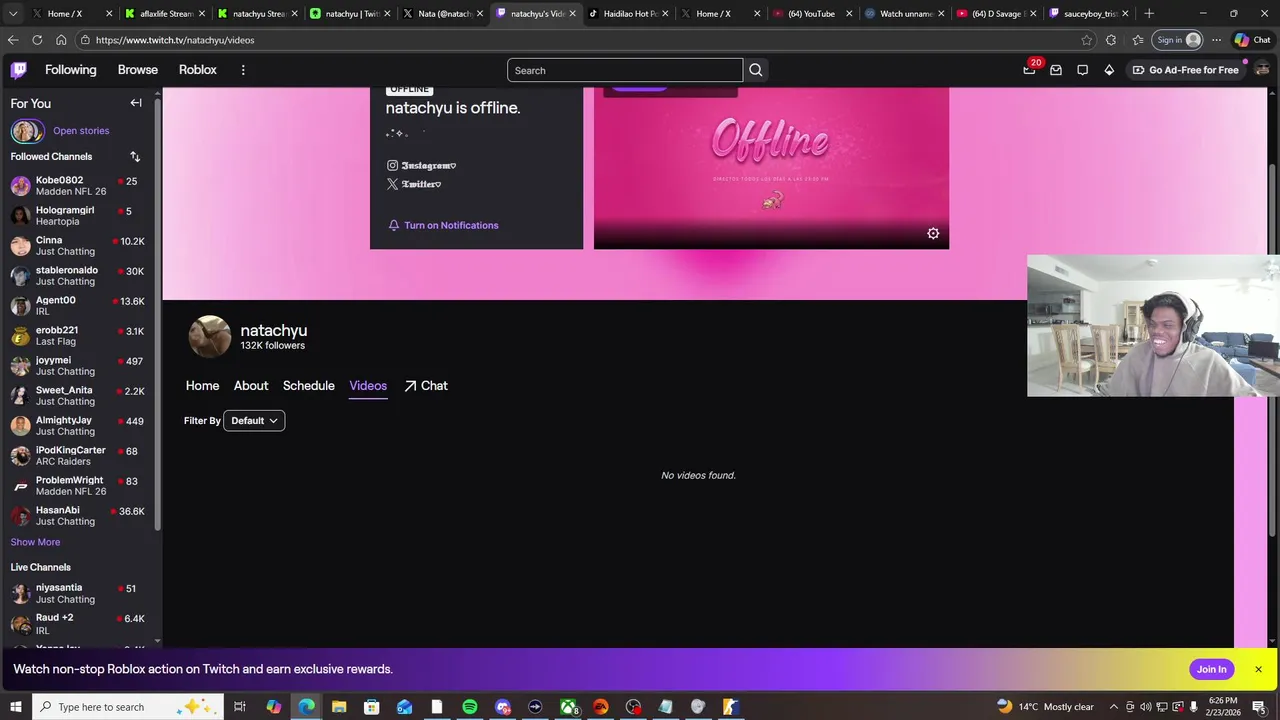The width and height of the screenshot is (1280, 720).
Task: Switch to the Home channel tab
Action: pos(202,386)
